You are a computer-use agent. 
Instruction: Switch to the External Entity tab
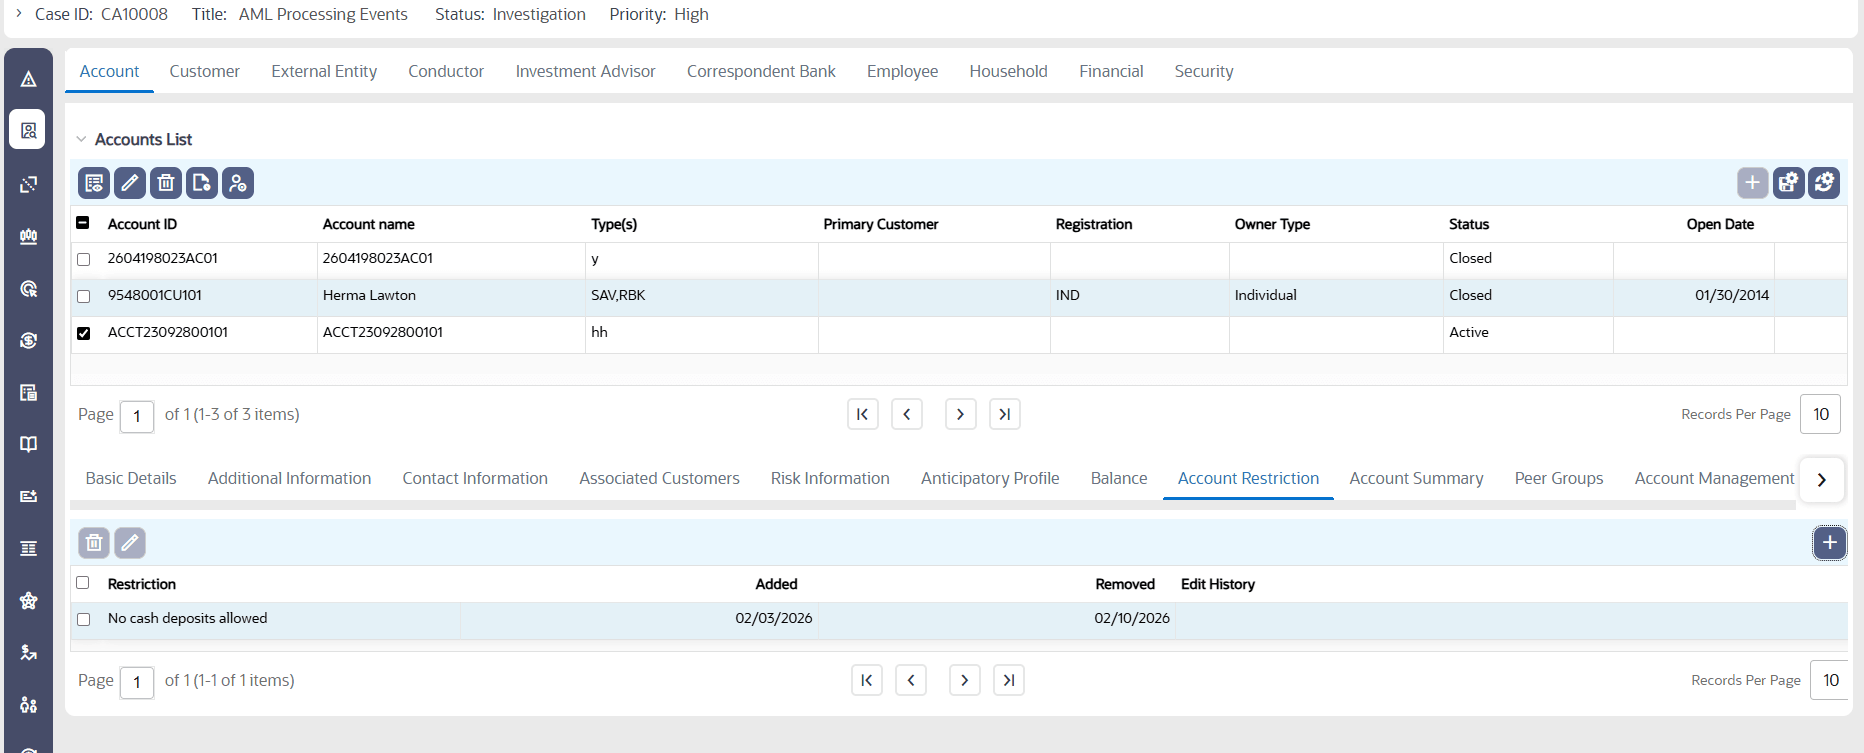coord(324,71)
